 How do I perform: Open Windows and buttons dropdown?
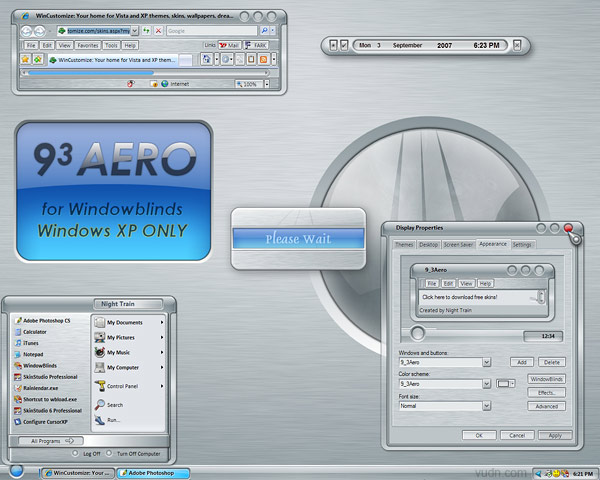click(486, 362)
